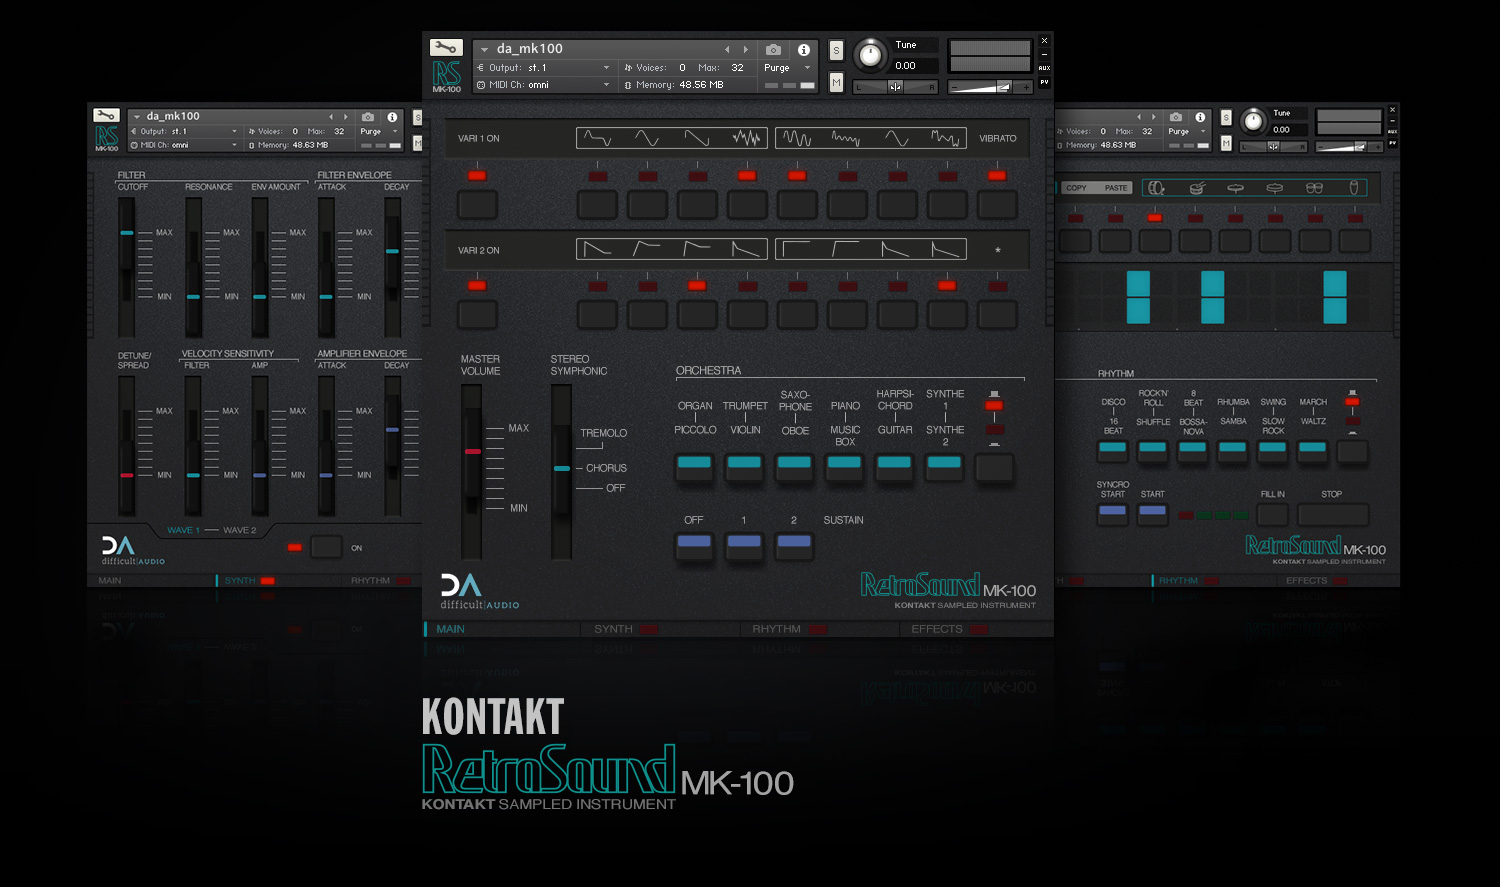Open the da_mk100 instrument menu arrow in center window
Screen dimensions: 1500x887
coord(484,49)
